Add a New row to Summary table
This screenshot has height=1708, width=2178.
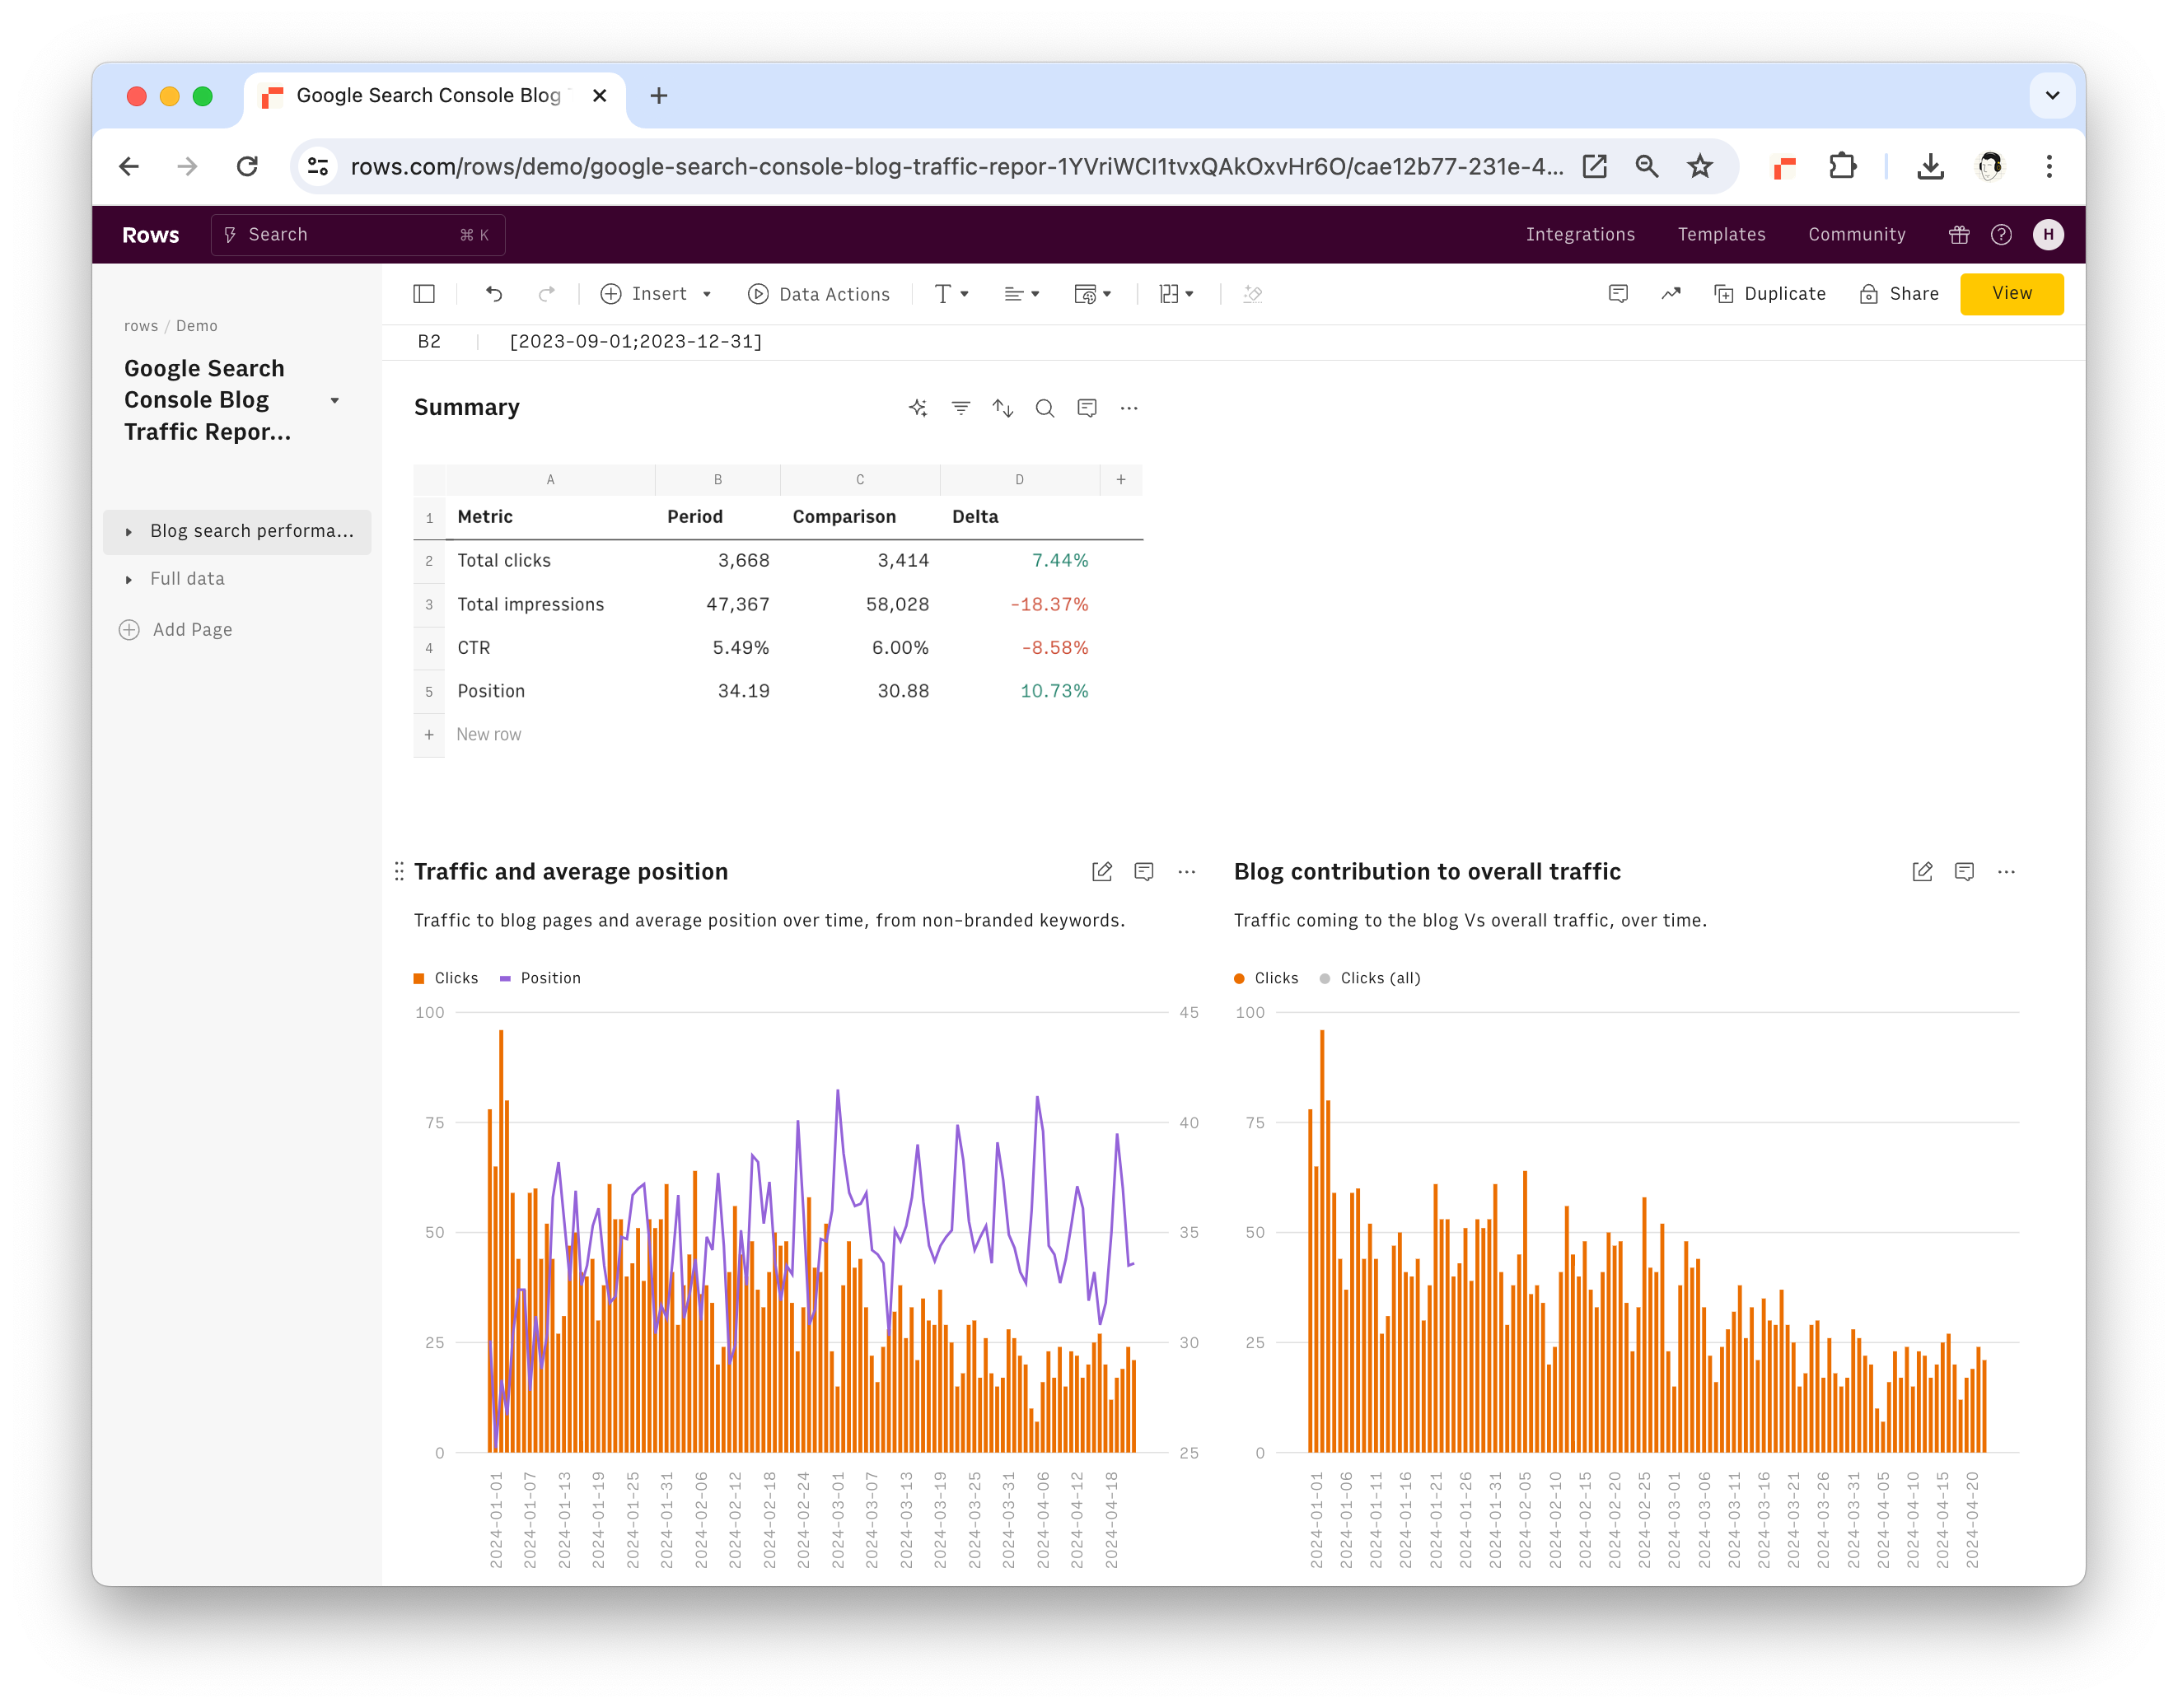[488, 734]
